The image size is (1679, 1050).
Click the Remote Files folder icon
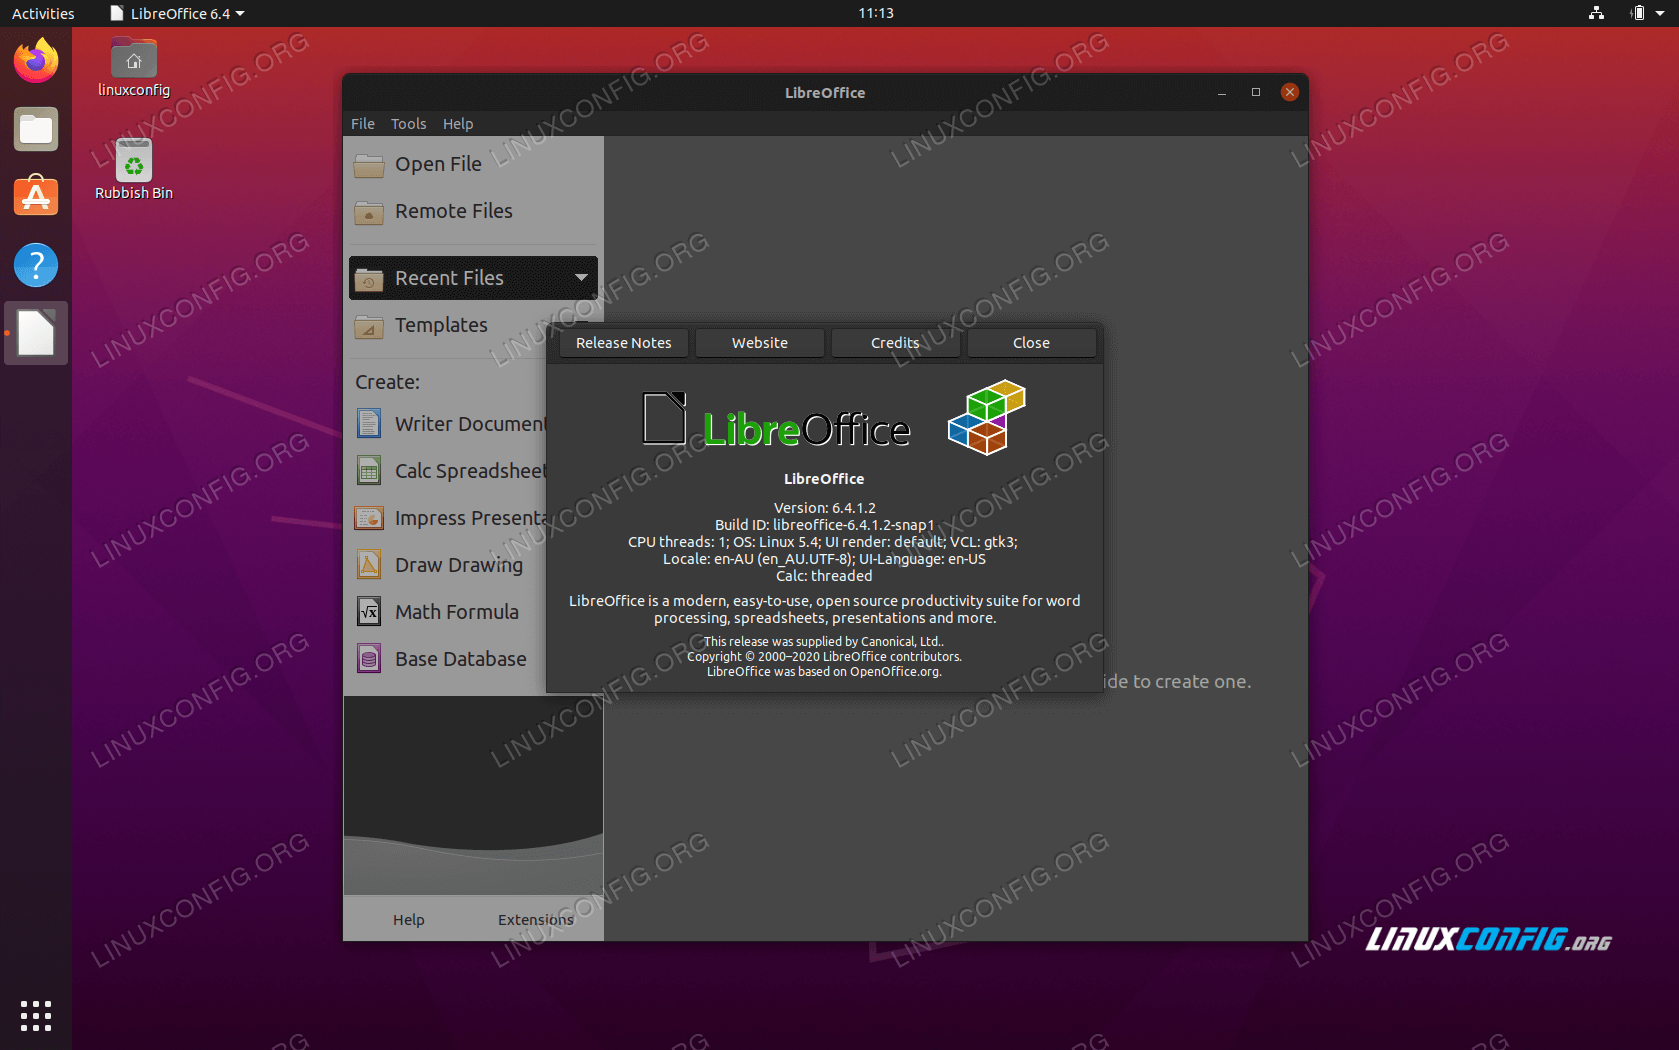point(369,212)
